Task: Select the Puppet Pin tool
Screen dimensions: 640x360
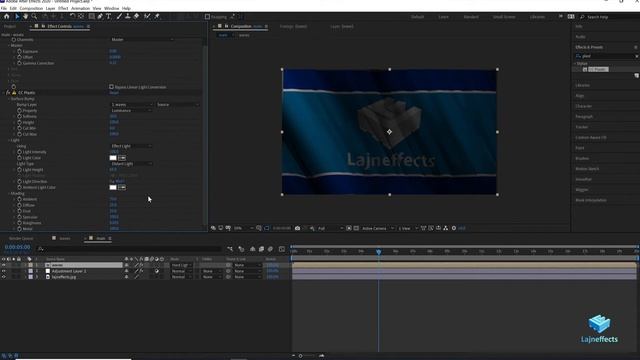Action: [x=157, y=16]
